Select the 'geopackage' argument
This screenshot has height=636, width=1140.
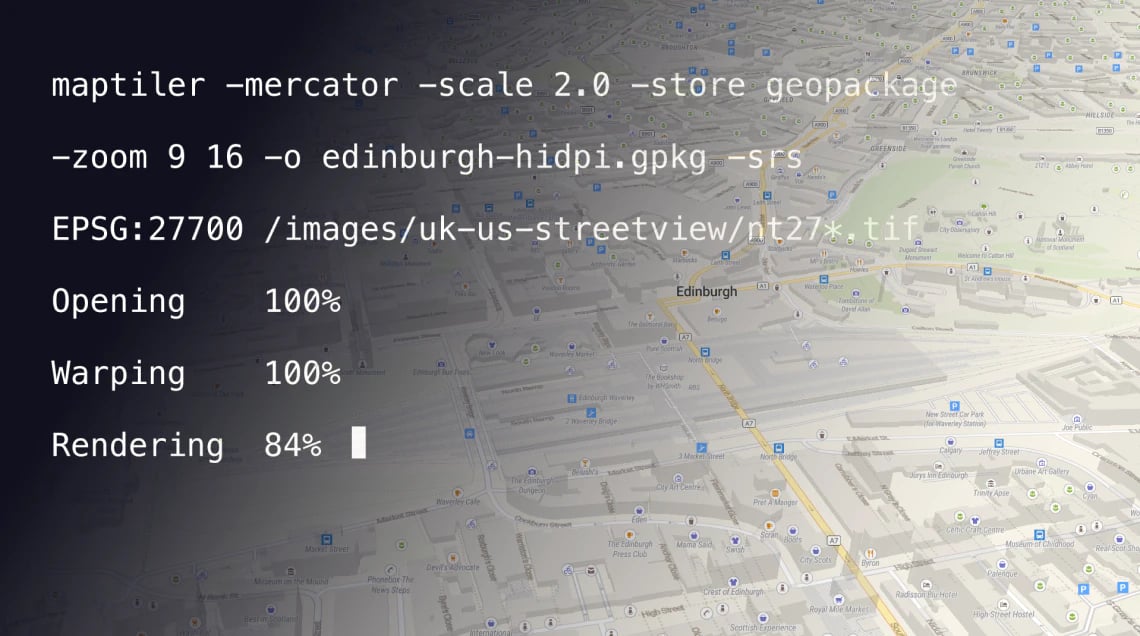861,86
